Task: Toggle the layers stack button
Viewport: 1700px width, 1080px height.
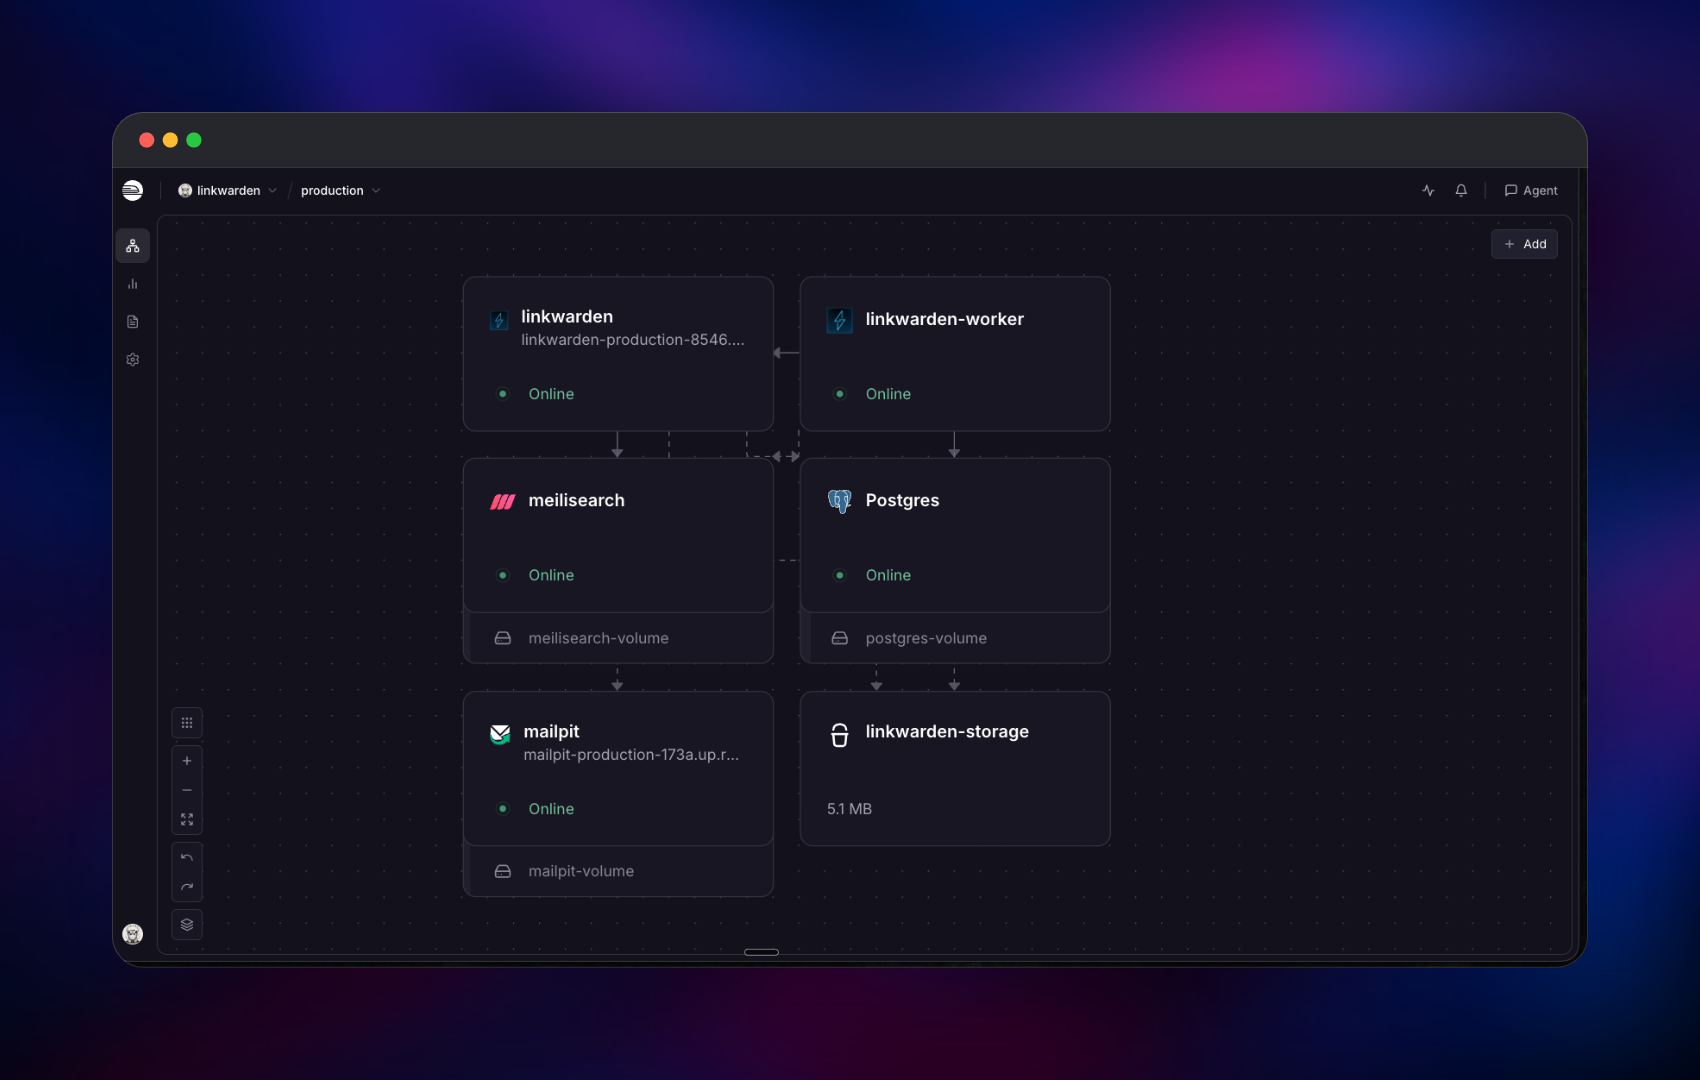Action: point(187,925)
